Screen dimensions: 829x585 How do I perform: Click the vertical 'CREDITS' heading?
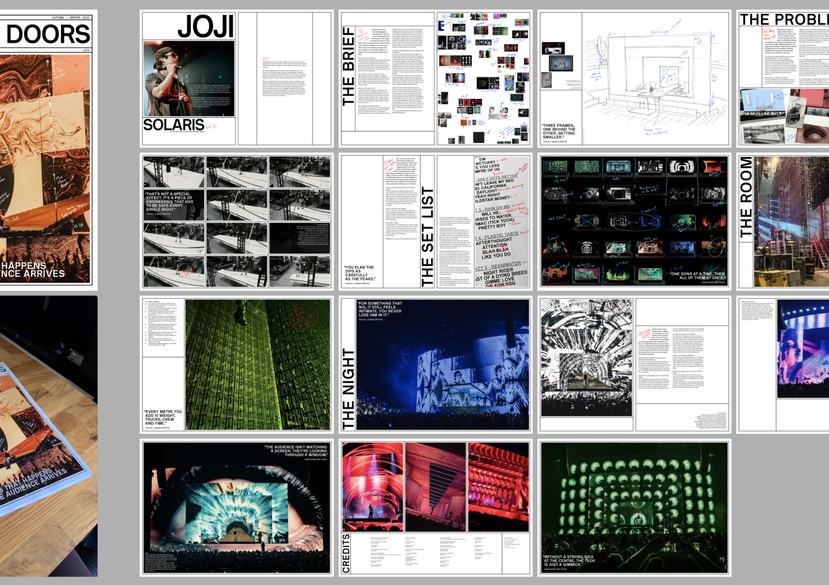(x=347, y=553)
